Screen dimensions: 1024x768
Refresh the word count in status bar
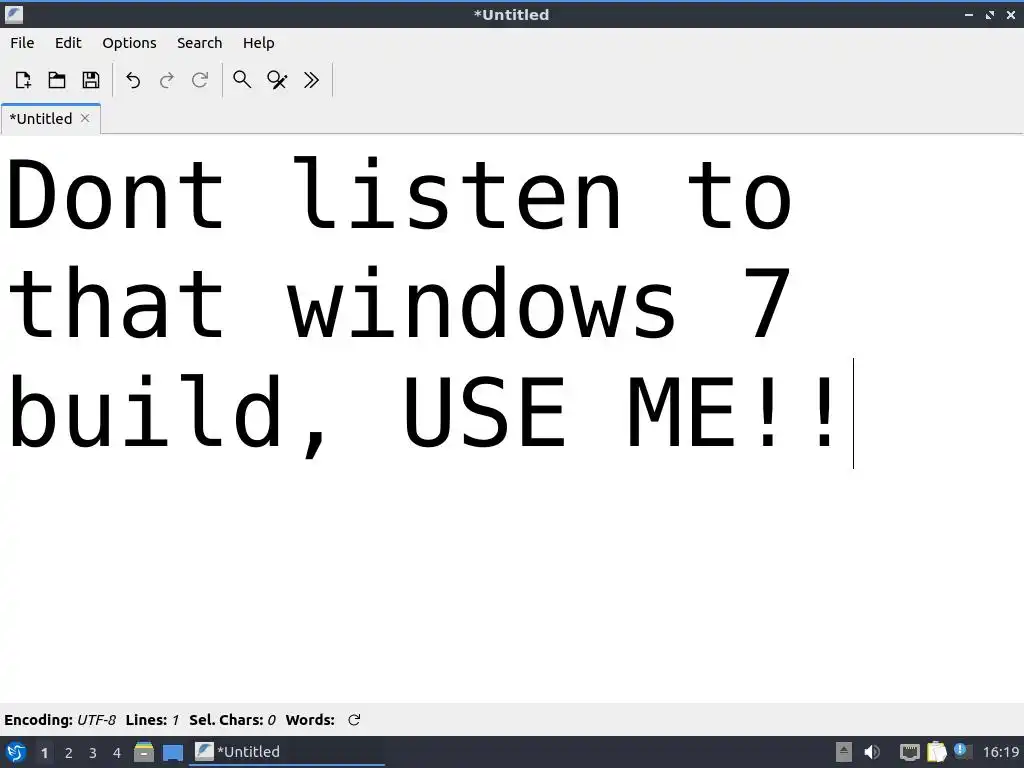point(354,720)
